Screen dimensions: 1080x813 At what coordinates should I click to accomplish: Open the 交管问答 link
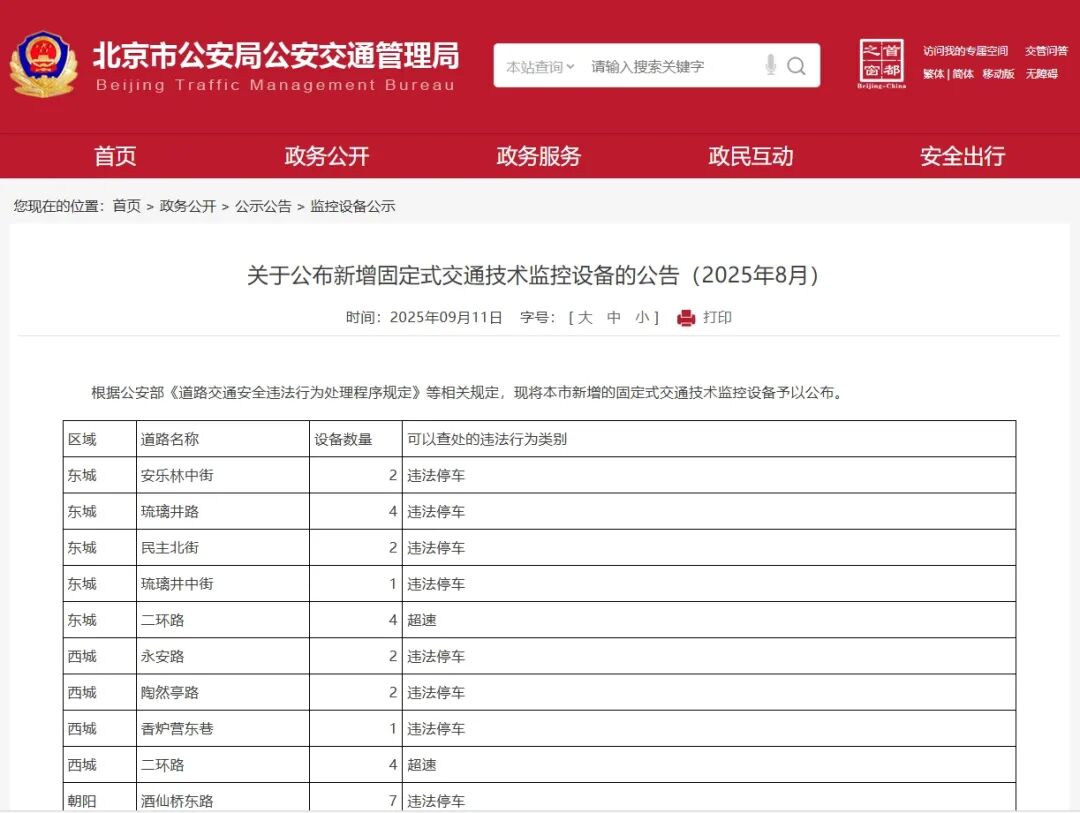tap(1046, 51)
